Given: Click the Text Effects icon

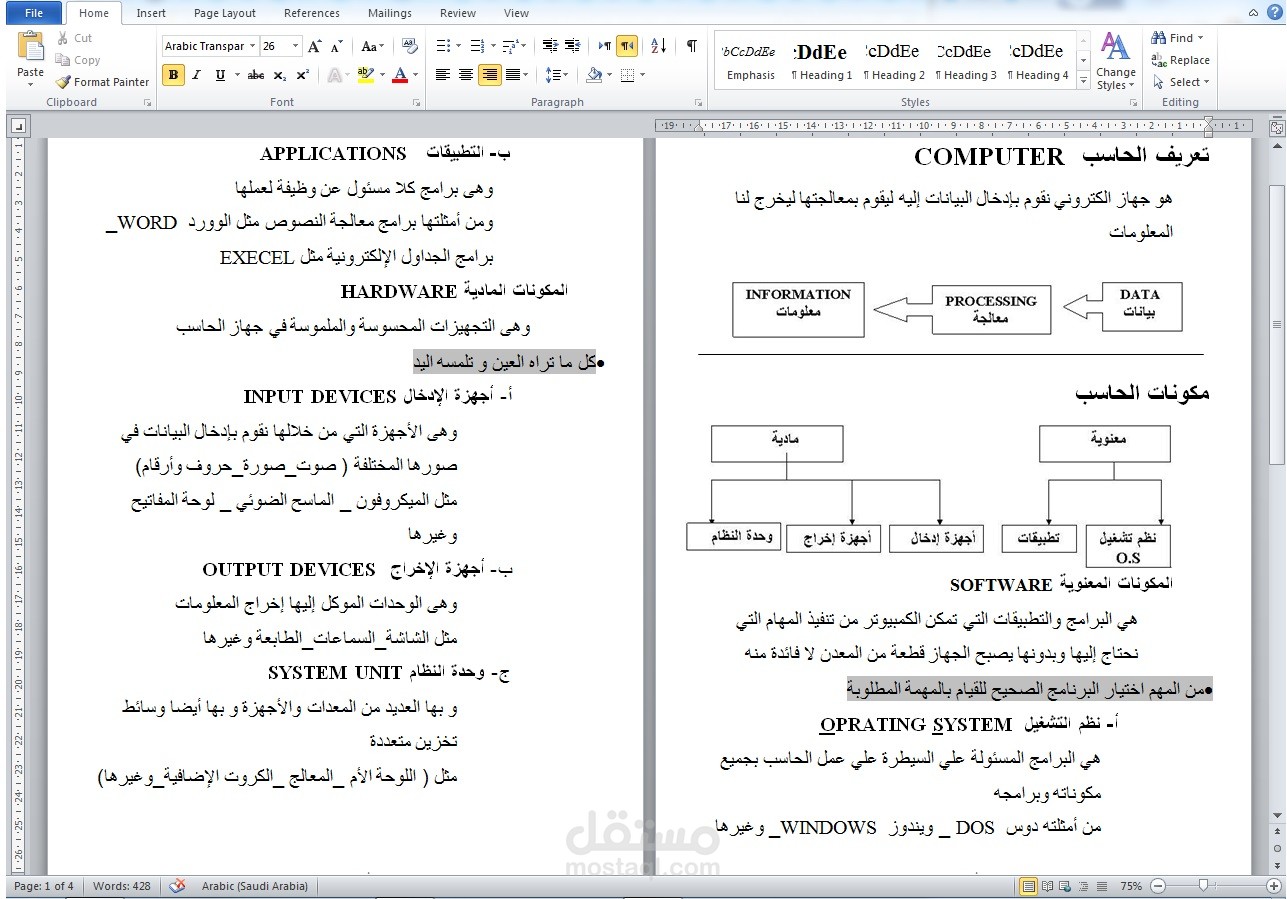Looking at the screenshot, I should (334, 75).
